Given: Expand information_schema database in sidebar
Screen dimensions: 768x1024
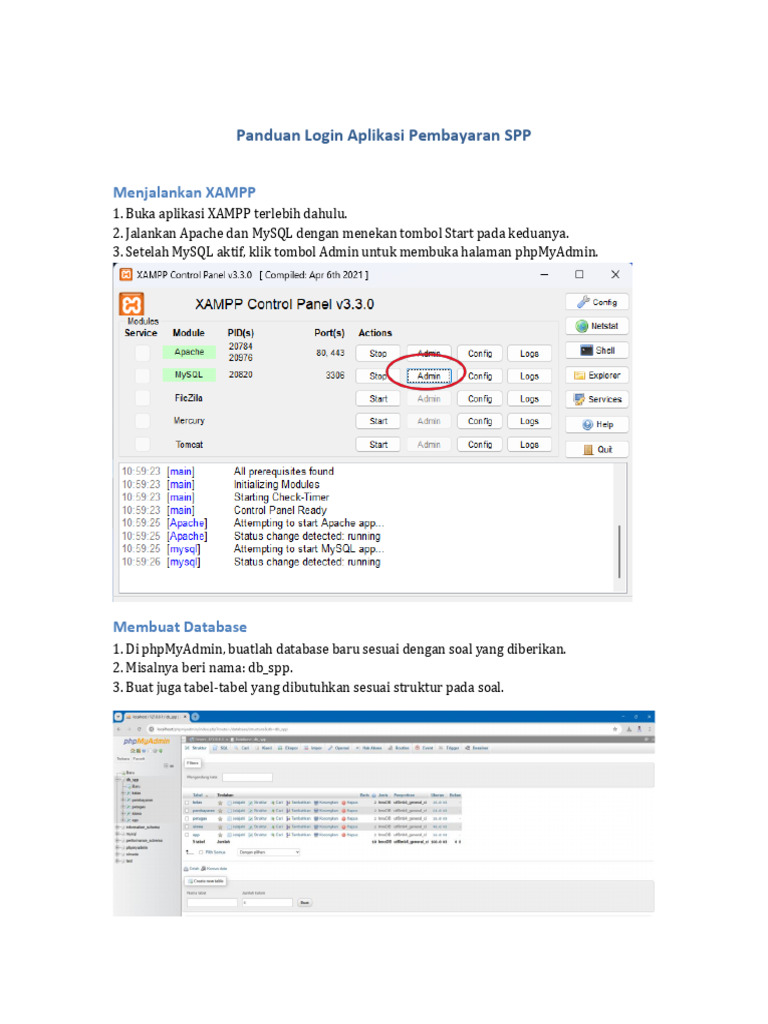Looking at the screenshot, I should [117, 827].
